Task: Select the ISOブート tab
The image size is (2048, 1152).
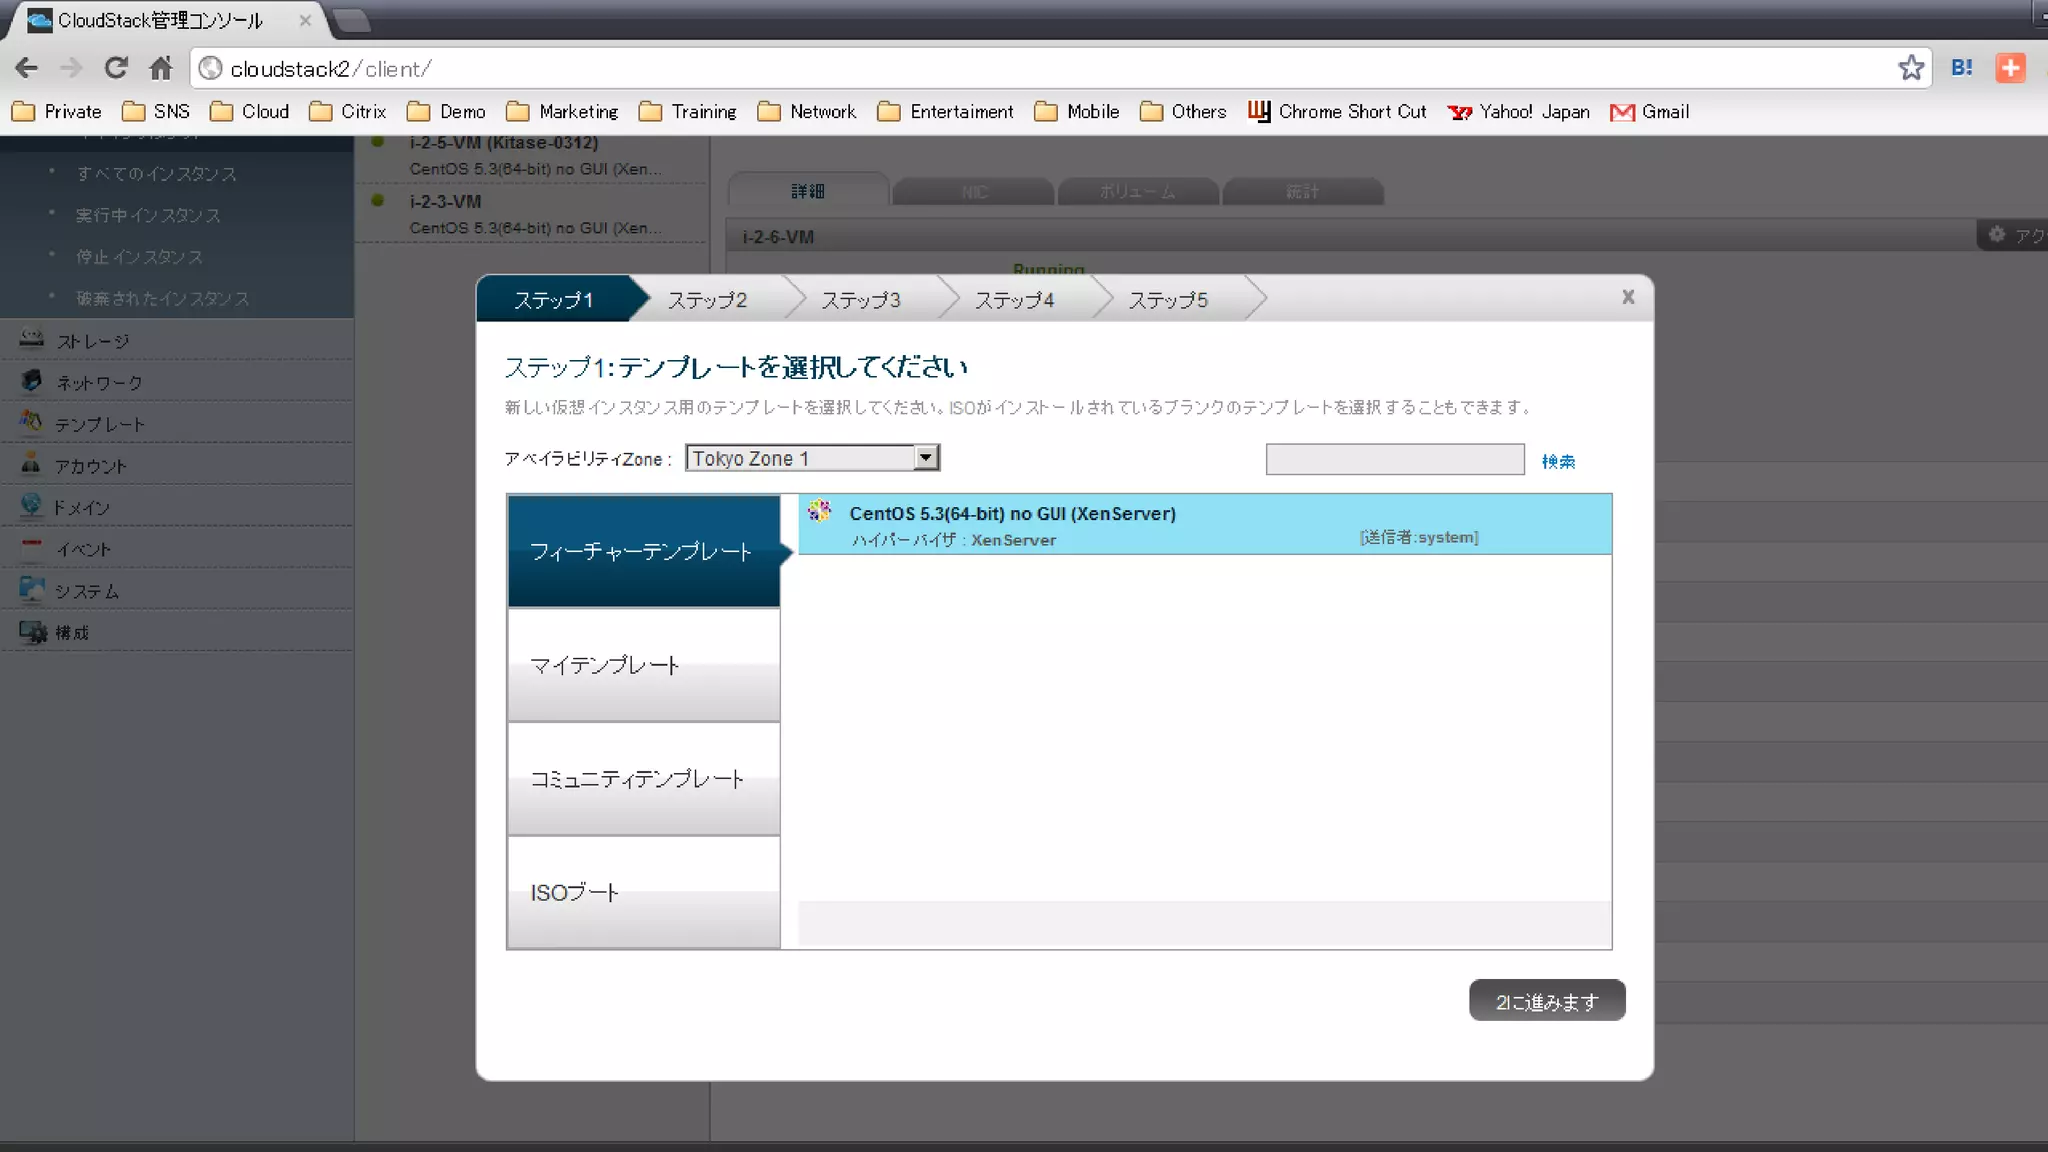Action: 643,892
